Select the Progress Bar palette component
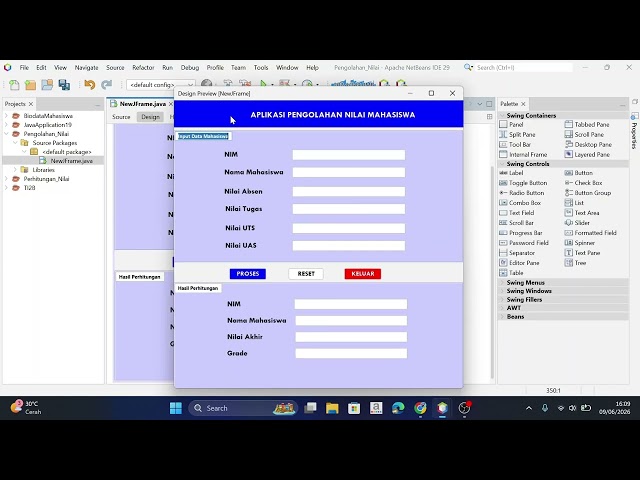 (x=521, y=233)
